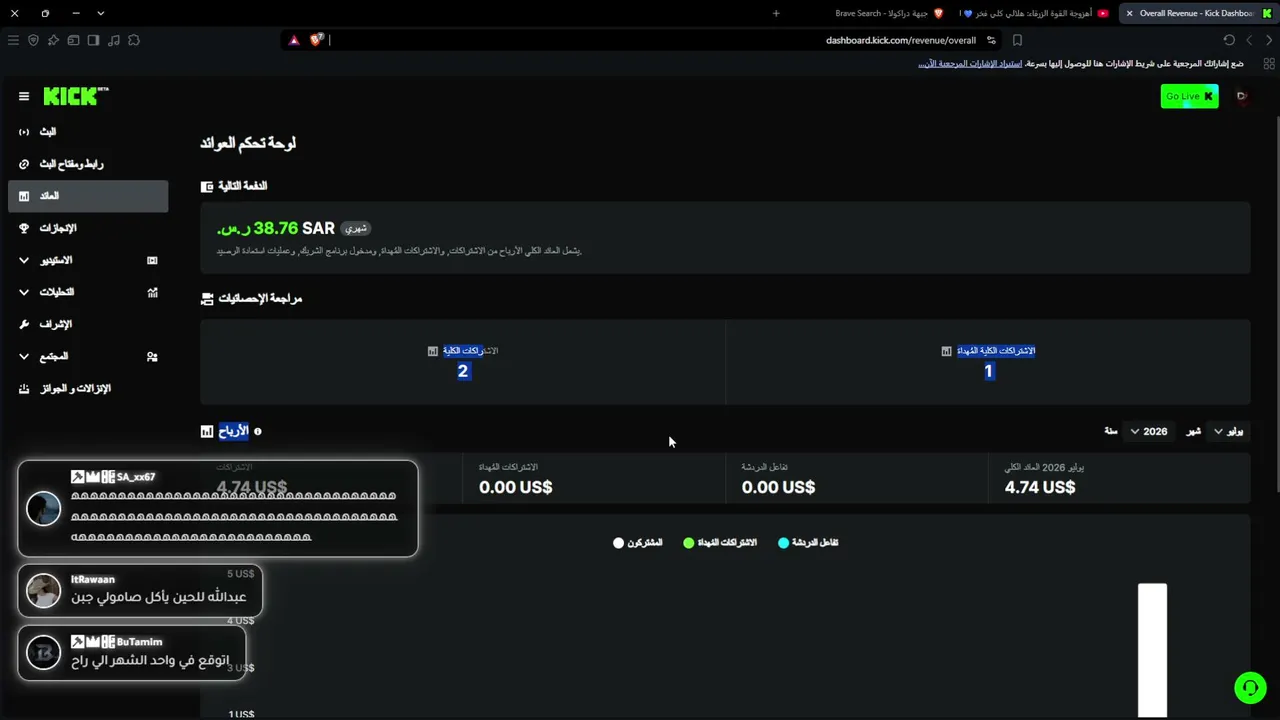Select العائد in the sidebar
Image resolution: width=1280 pixels, height=720 pixels.
coord(88,196)
